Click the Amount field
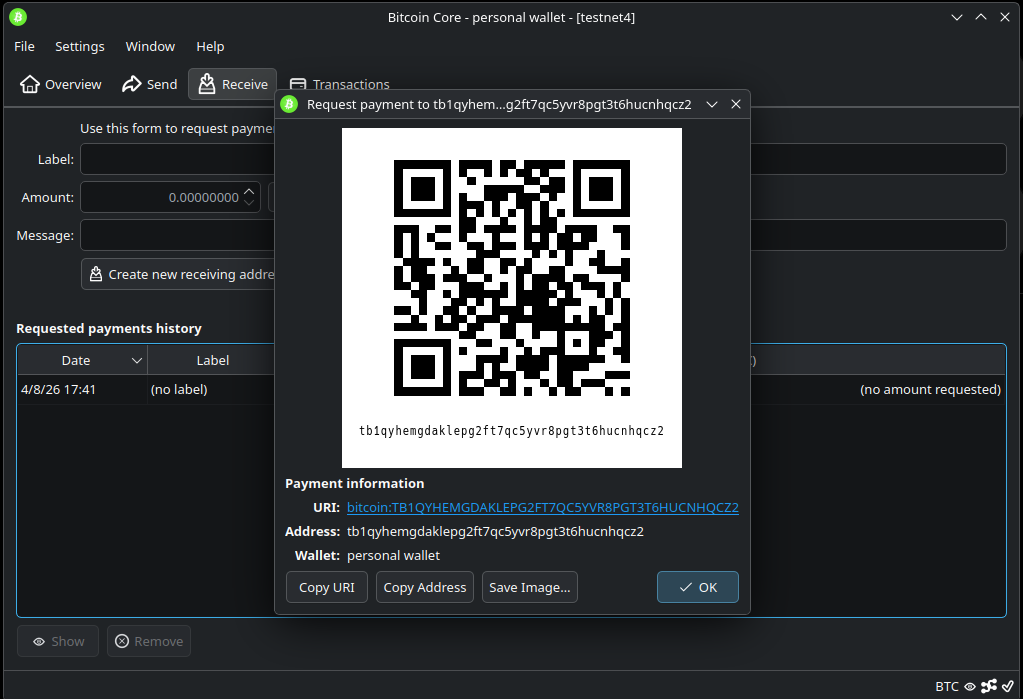 pos(170,197)
